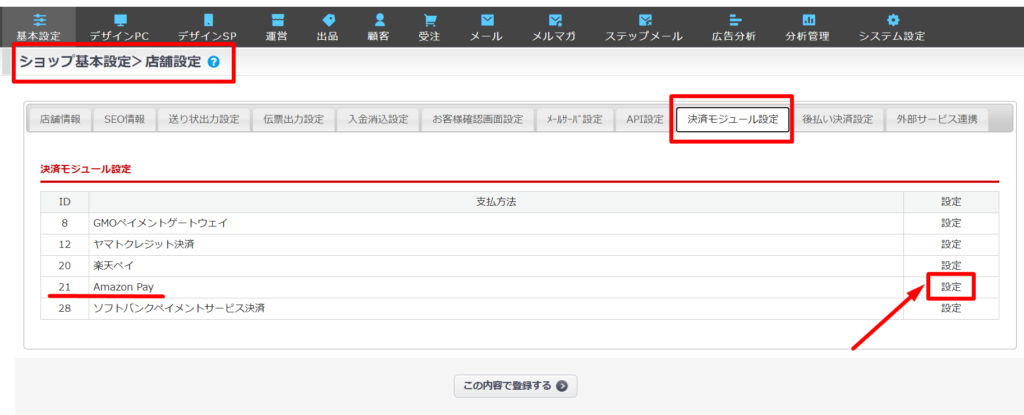Viewport: 1024px width, 415px height.
Task: Click the blue help question mark icon
Action: (x=214, y=63)
